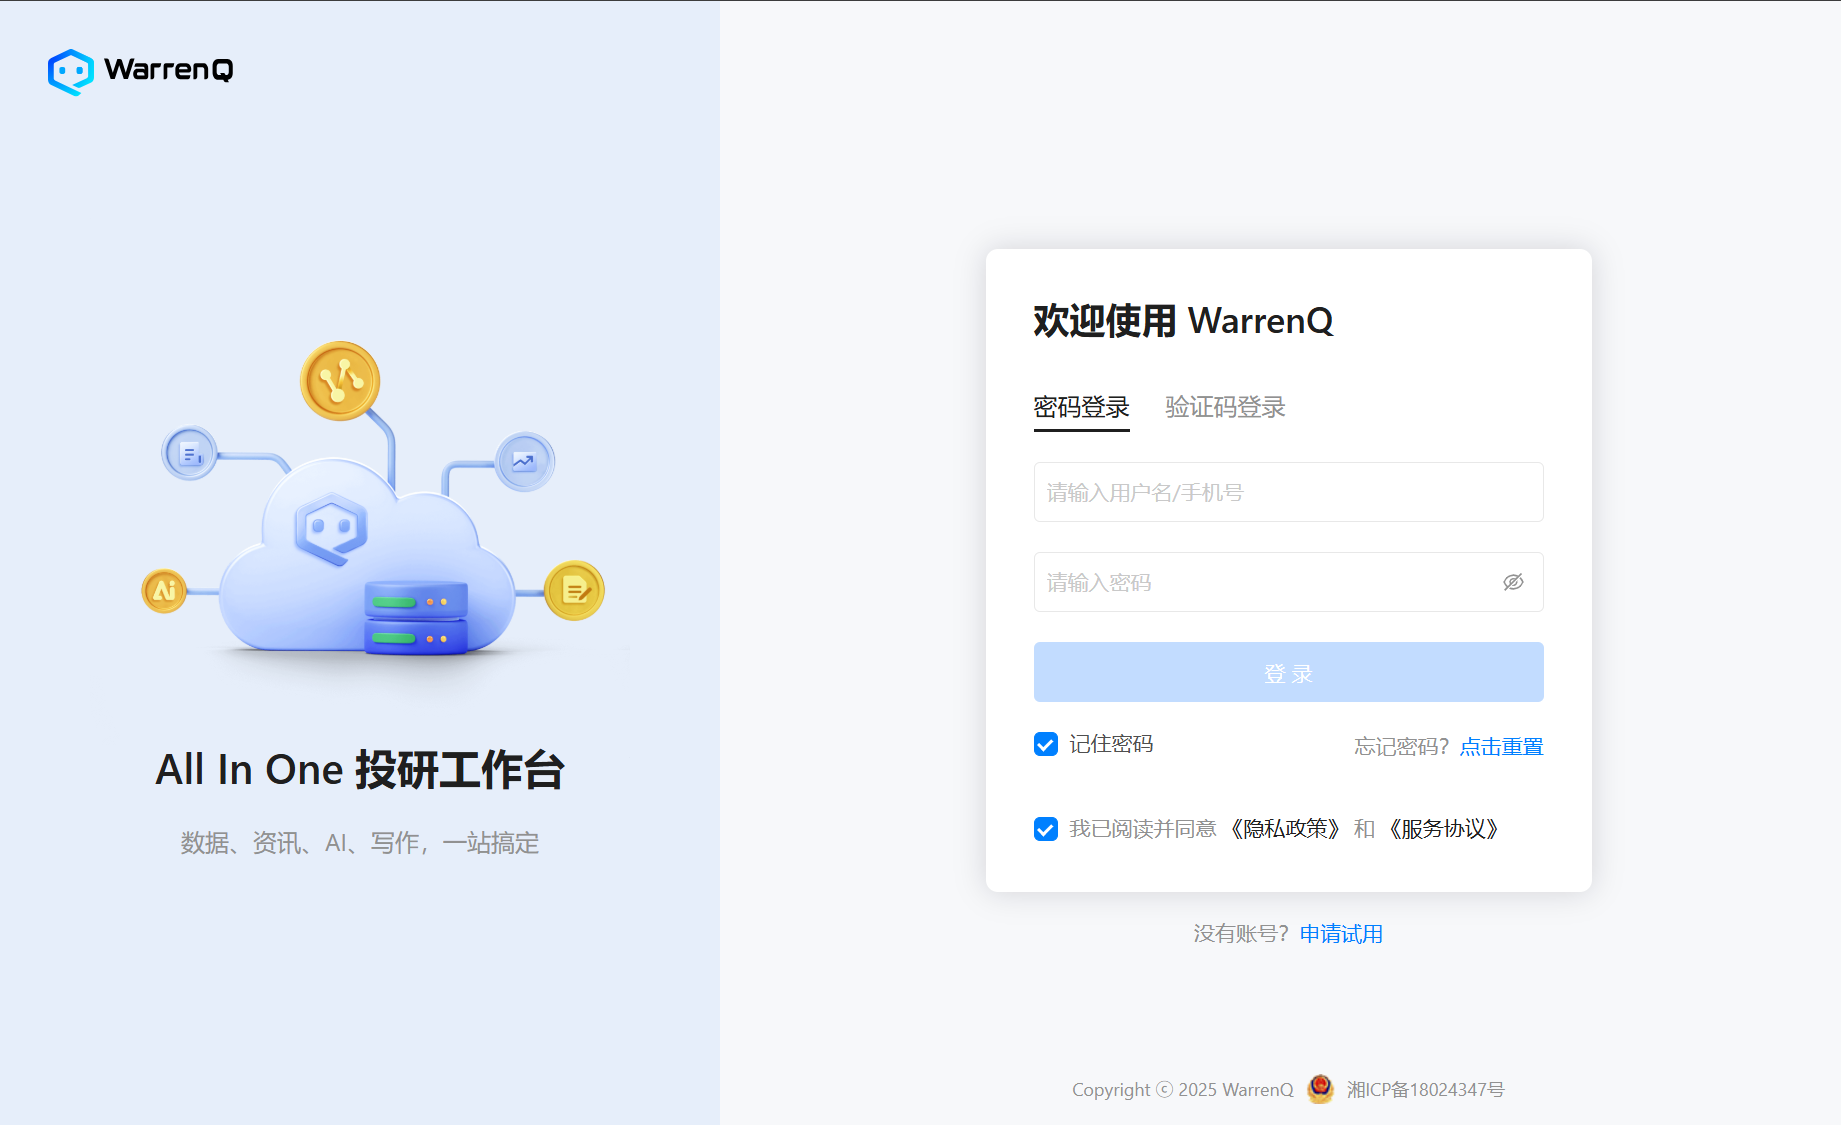Click the blue document list bubble icon
The width and height of the screenshot is (1841, 1125).
click(x=190, y=454)
